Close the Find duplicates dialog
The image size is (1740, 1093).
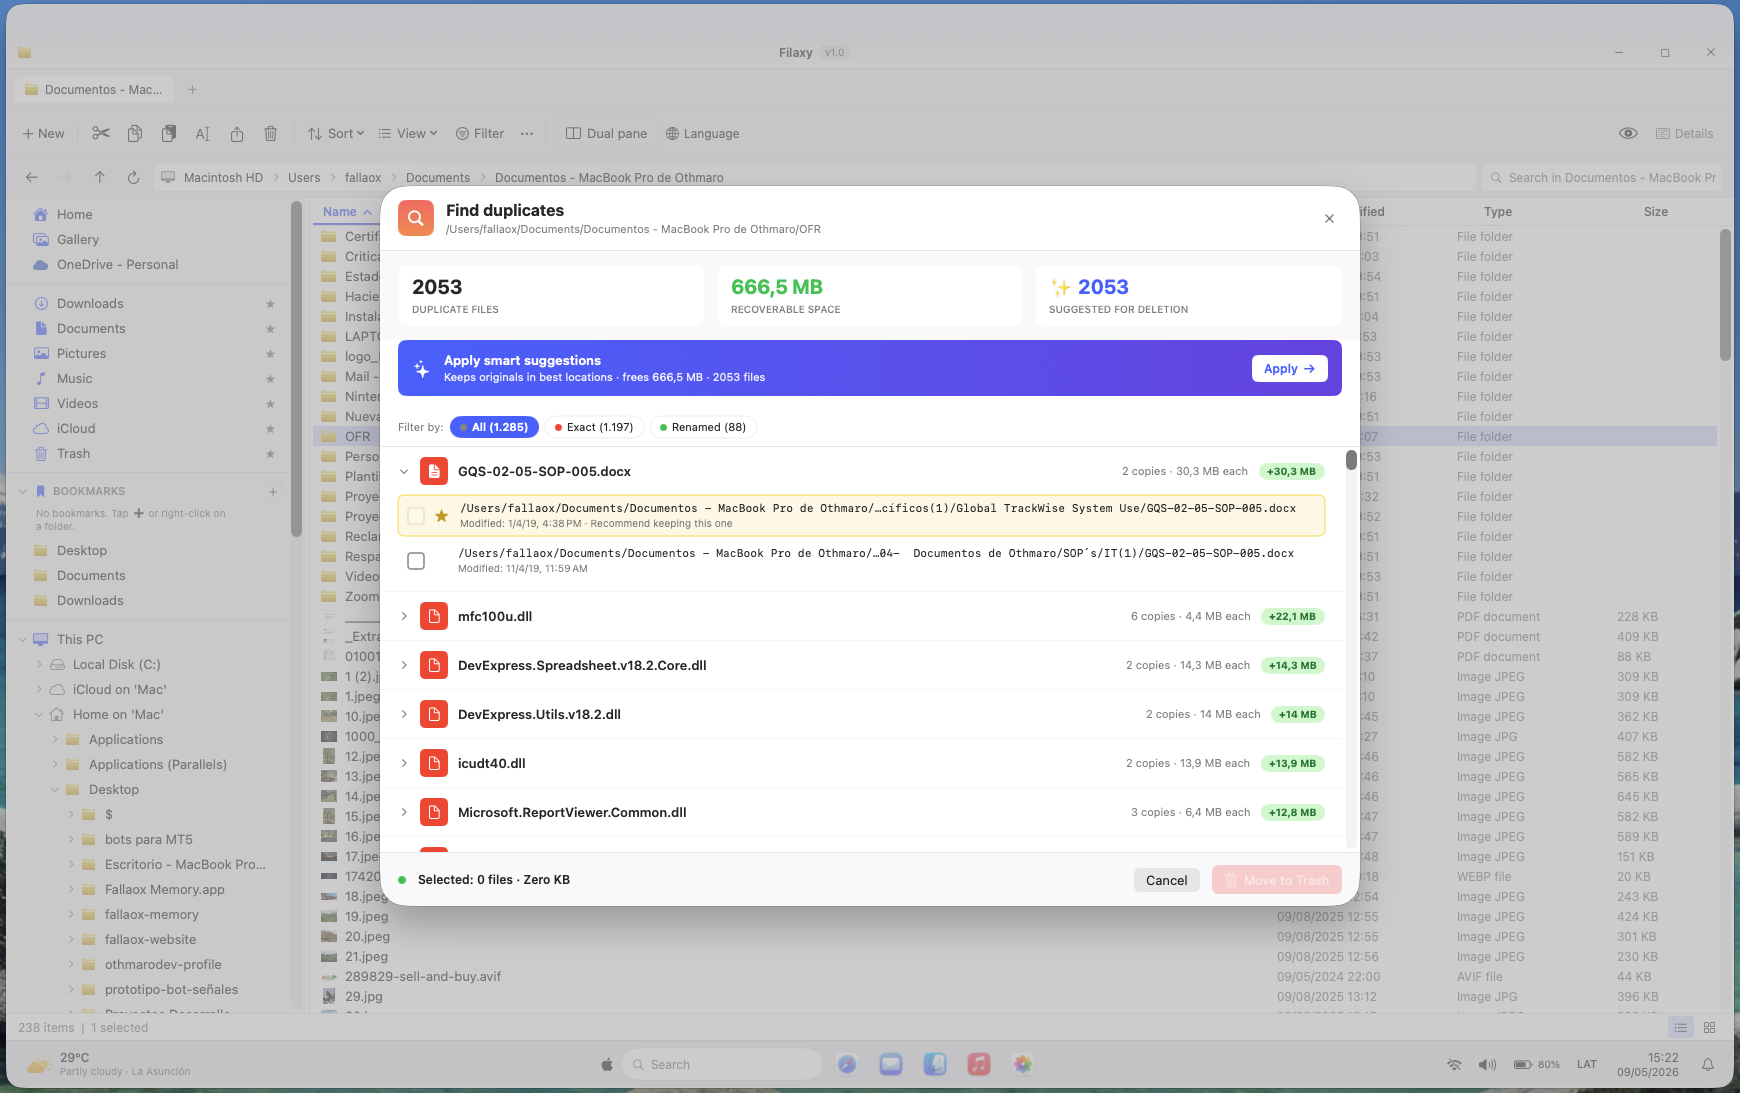(1329, 218)
